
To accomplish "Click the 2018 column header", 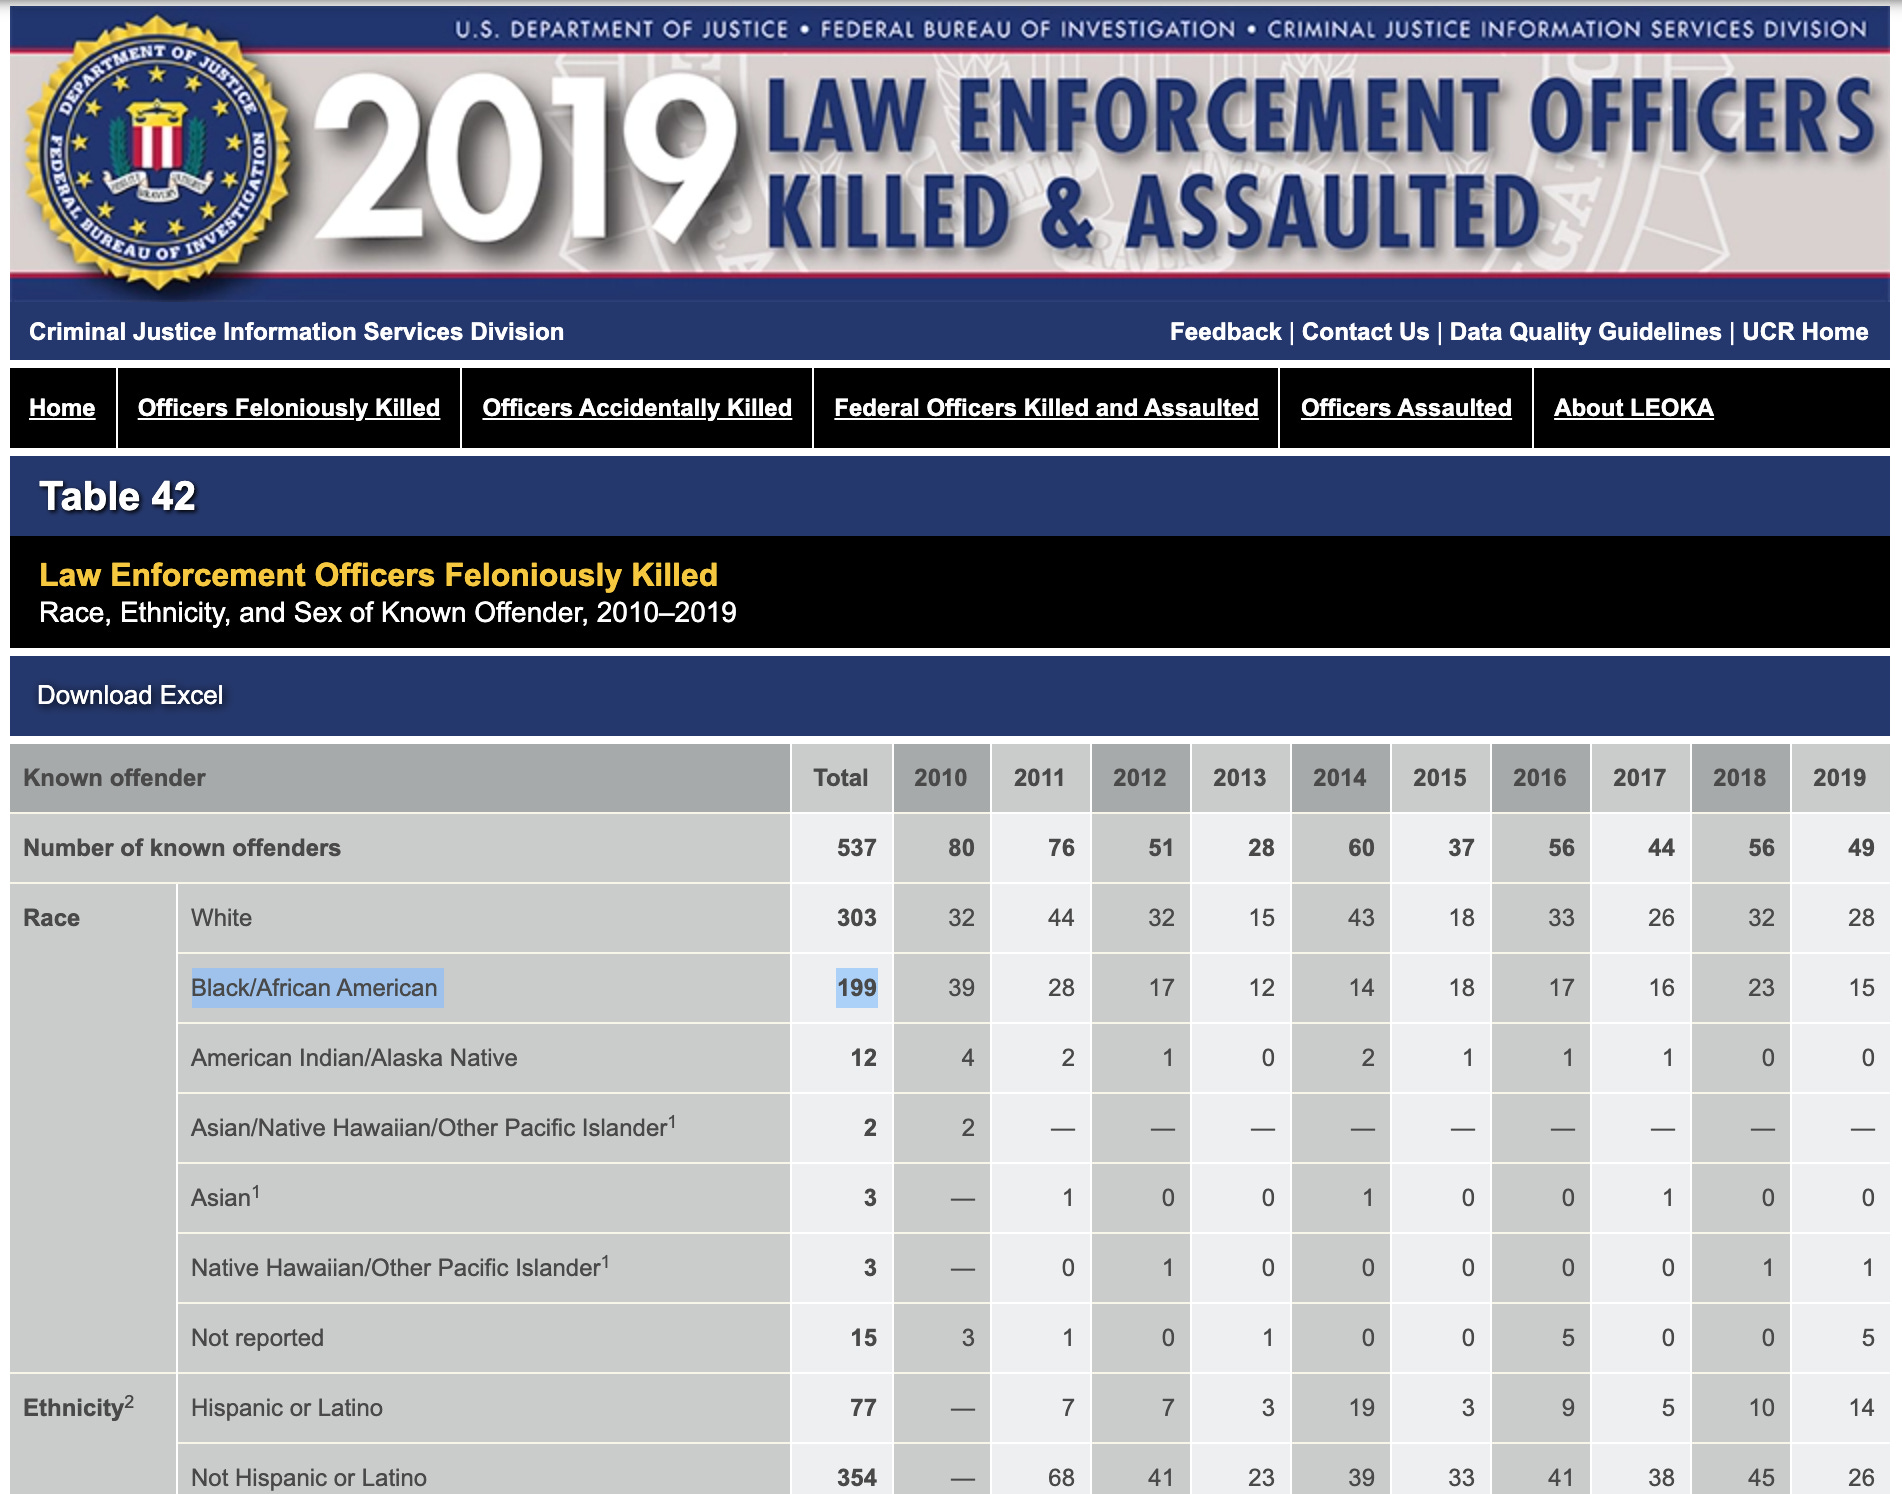I will [x=1739, y=778].
